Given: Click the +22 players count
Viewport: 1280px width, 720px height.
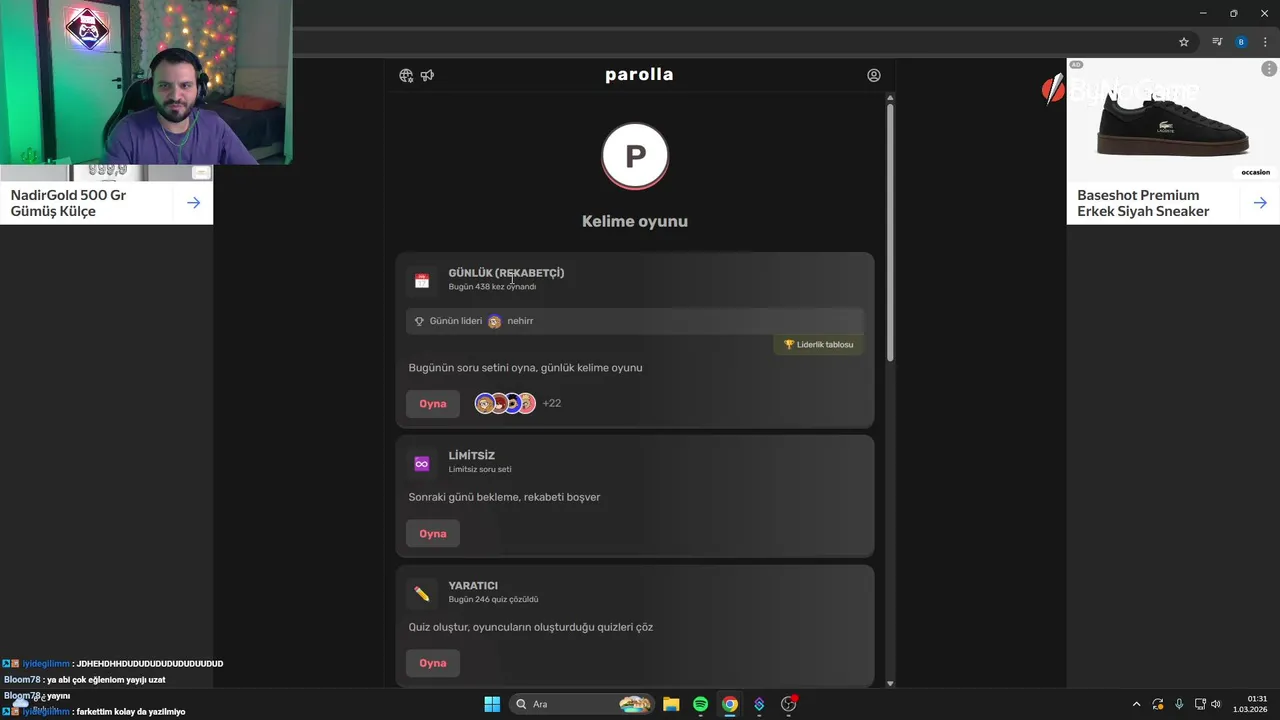Looking at the screenshot, I should point(552,403).
